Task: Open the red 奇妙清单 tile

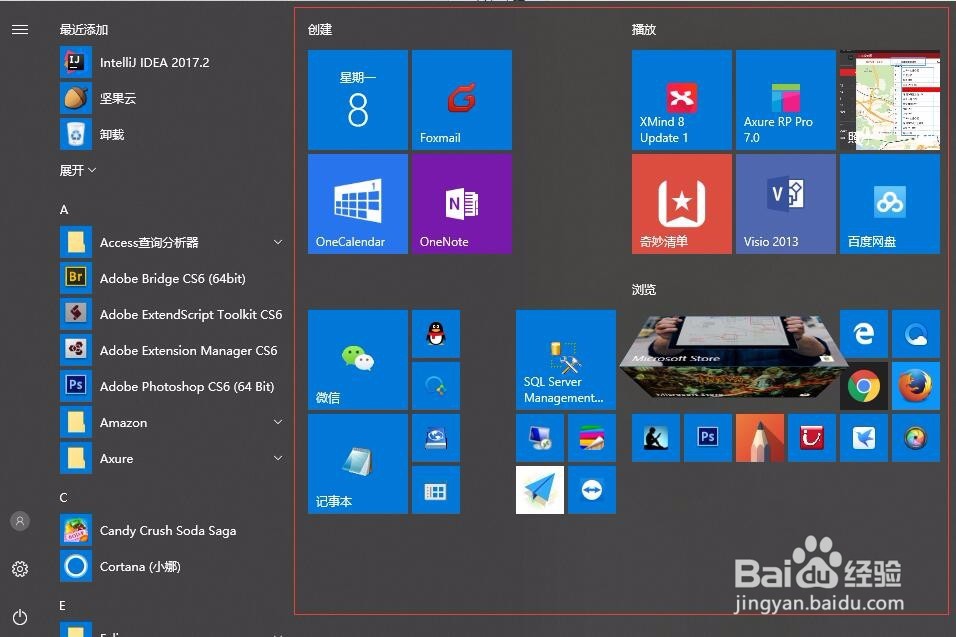Action: click(x=682, y=204)
